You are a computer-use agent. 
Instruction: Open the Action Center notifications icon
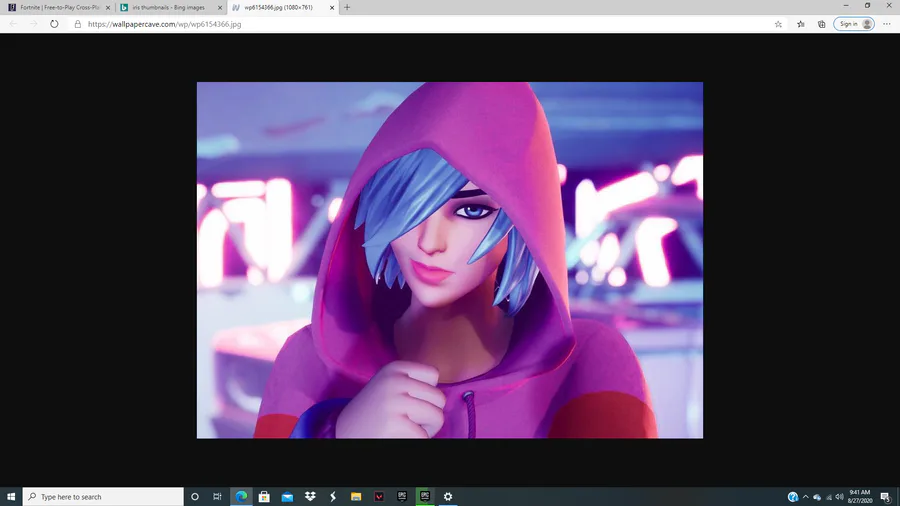point(886,497)
